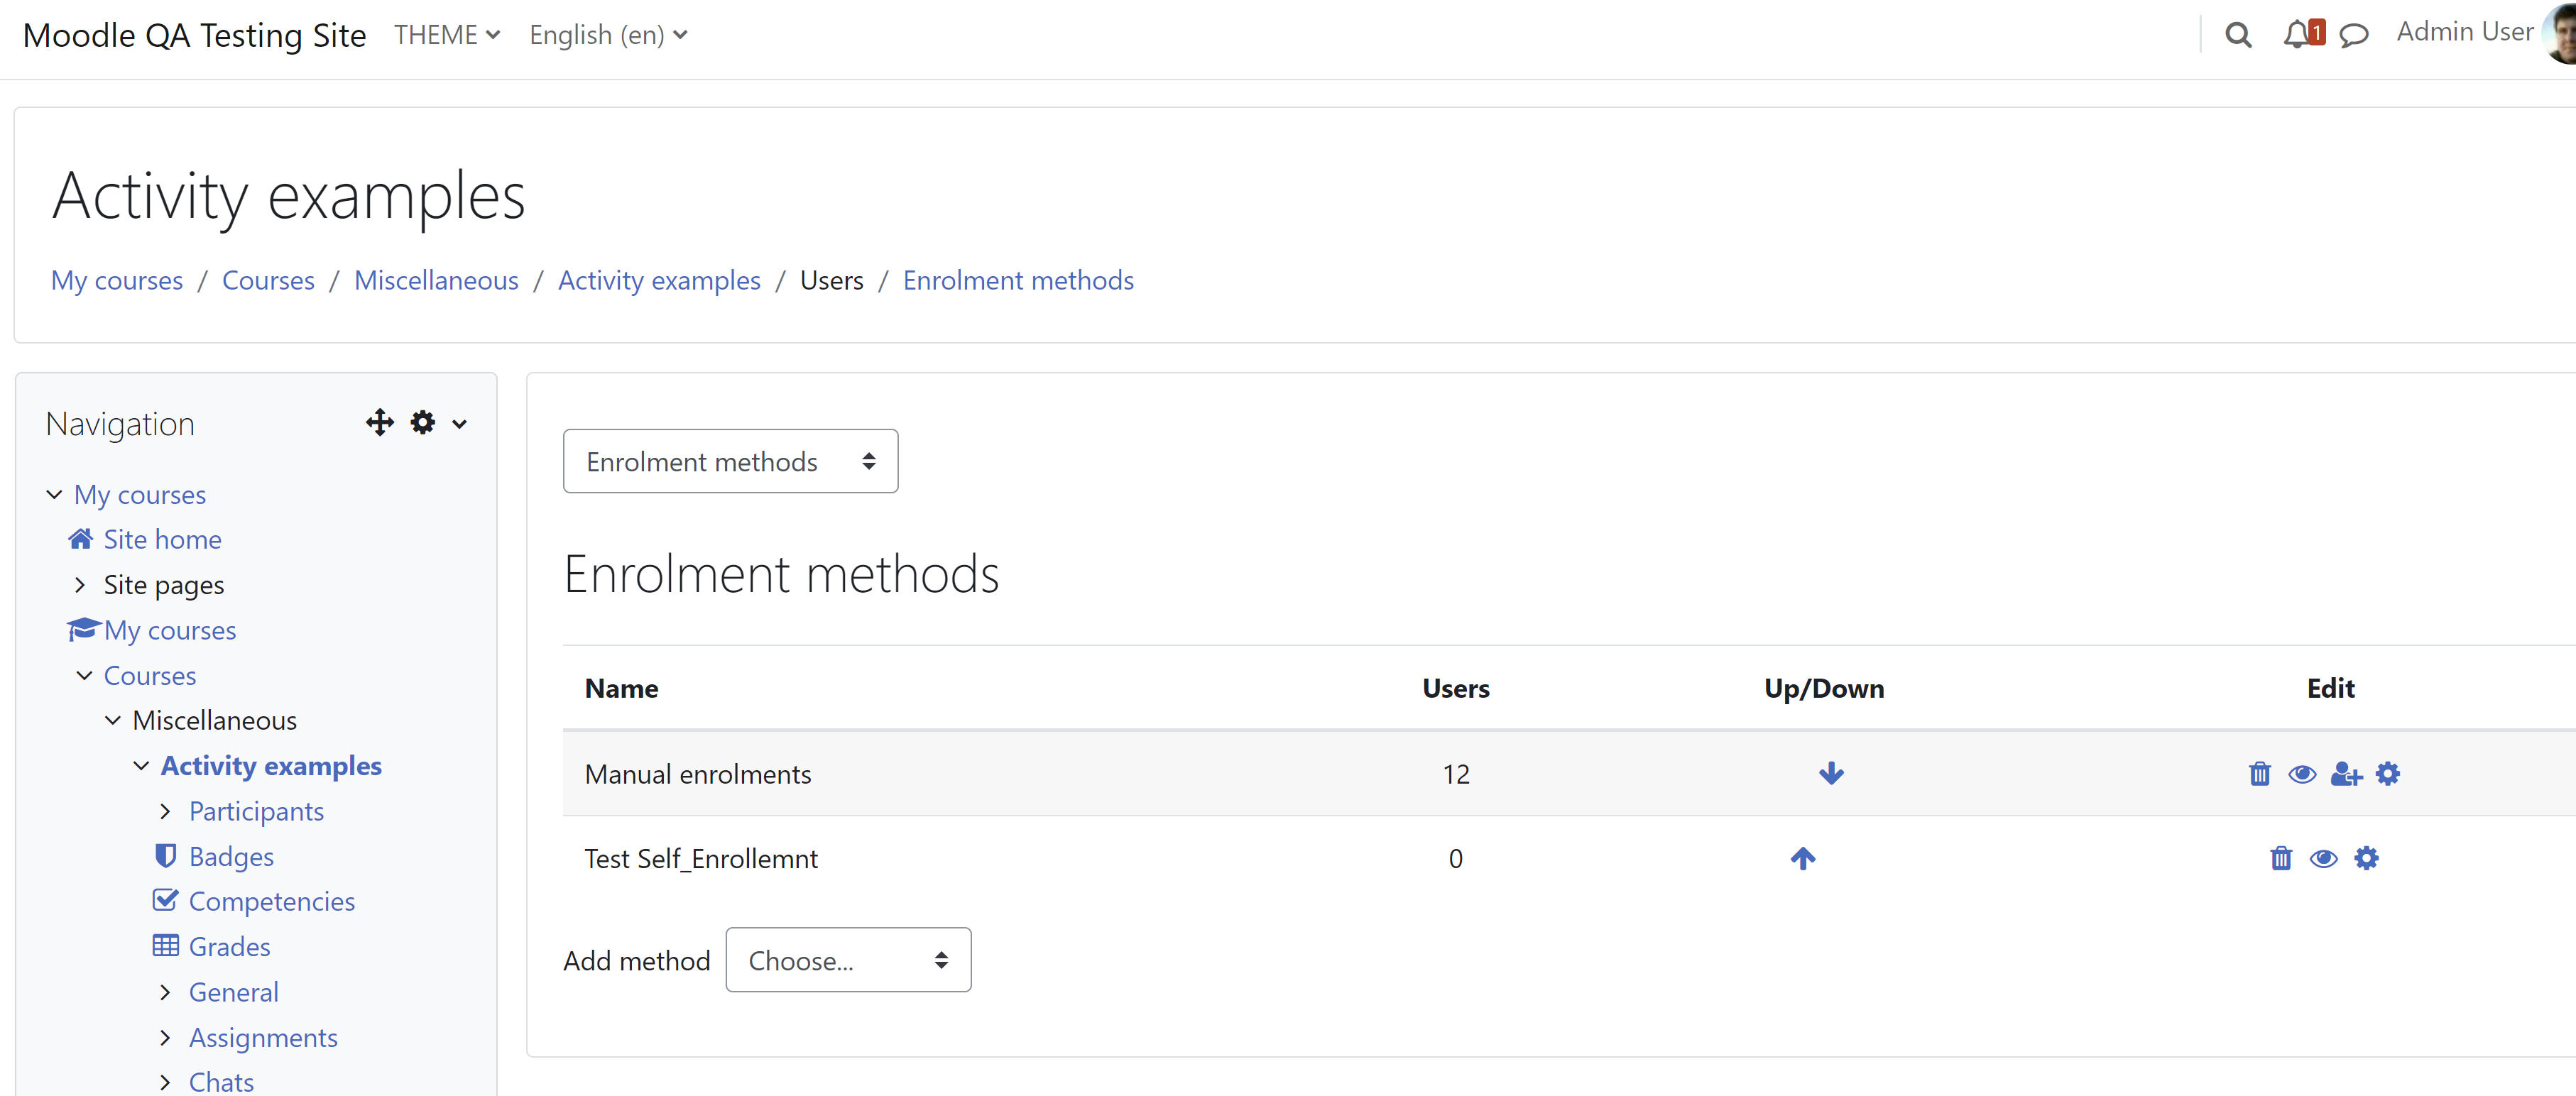The height and width of the screenshot is (1096, 2576).
Task: Collapse the Activity examples tree node
Action: 141,765
